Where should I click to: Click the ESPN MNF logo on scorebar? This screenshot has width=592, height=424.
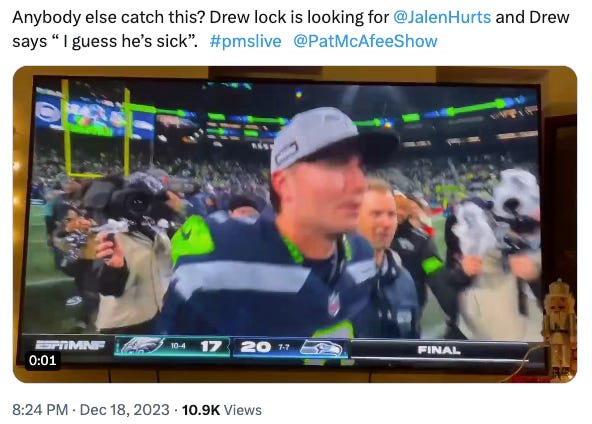70,345
